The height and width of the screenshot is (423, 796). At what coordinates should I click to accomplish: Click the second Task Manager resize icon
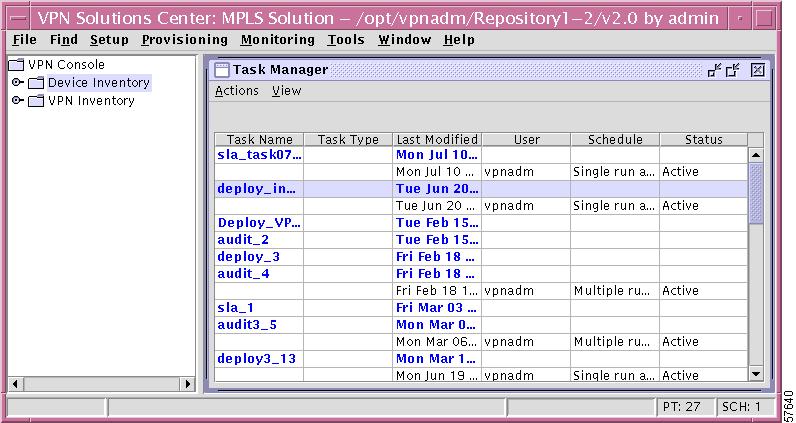tap(733, 70)
